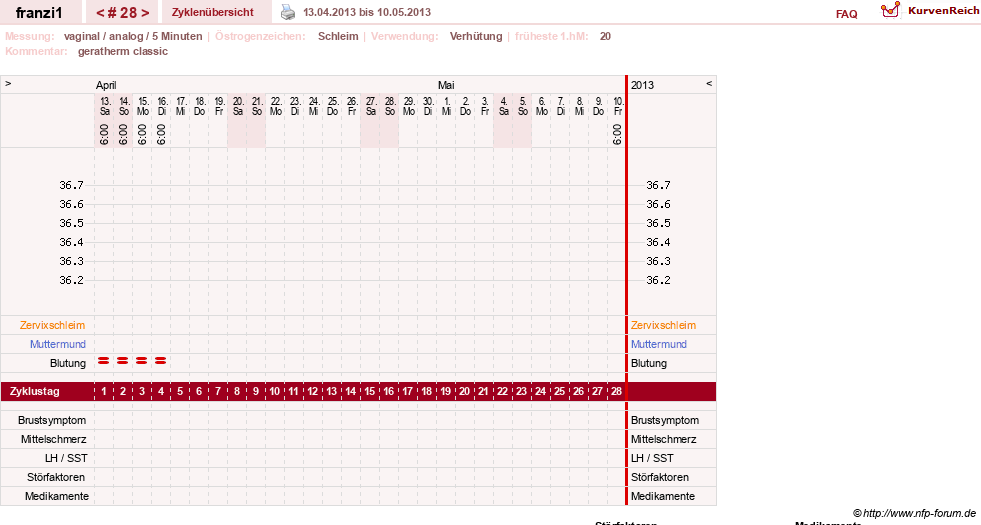Click the date range 13.04.2013 bis 10.05.2013

[367, 12]
